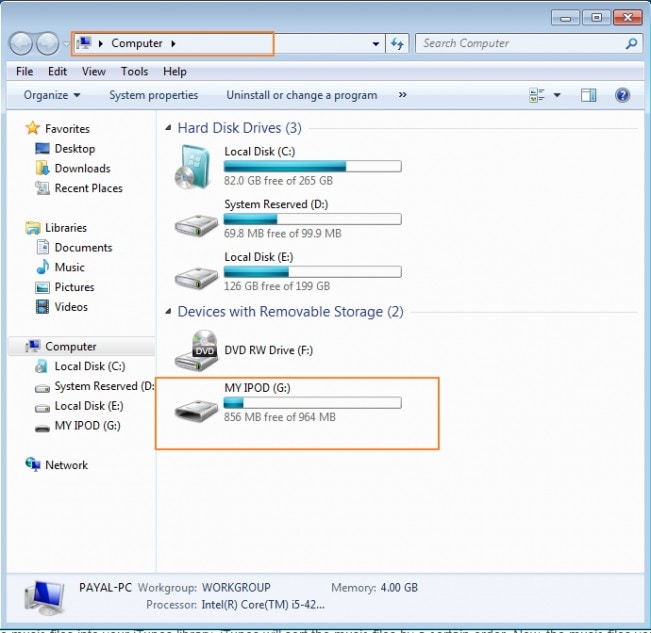
Task: Open the File menu
Action: click(x=24, y=71)
